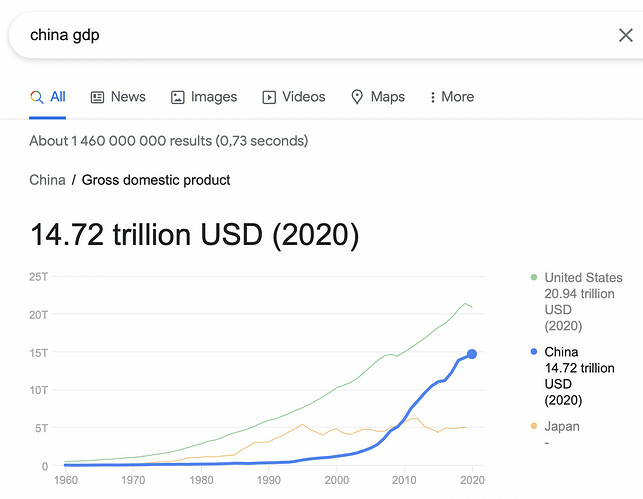Click the News tab newspaper icon

point(97,97)
